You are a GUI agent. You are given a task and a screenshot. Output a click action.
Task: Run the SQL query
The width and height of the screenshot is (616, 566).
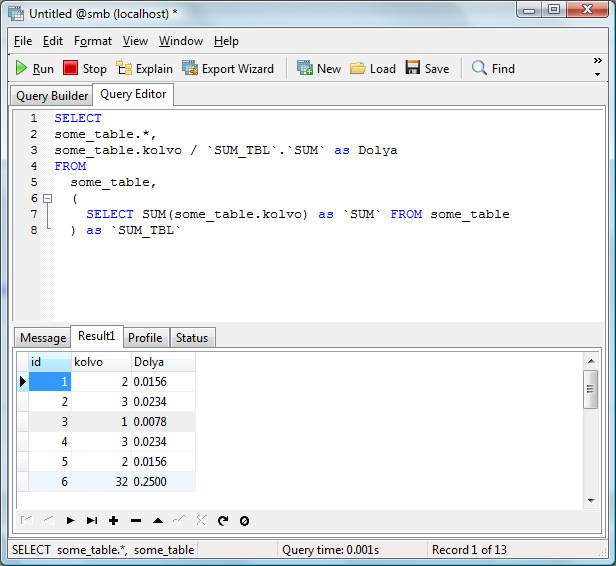click(34, 69)
